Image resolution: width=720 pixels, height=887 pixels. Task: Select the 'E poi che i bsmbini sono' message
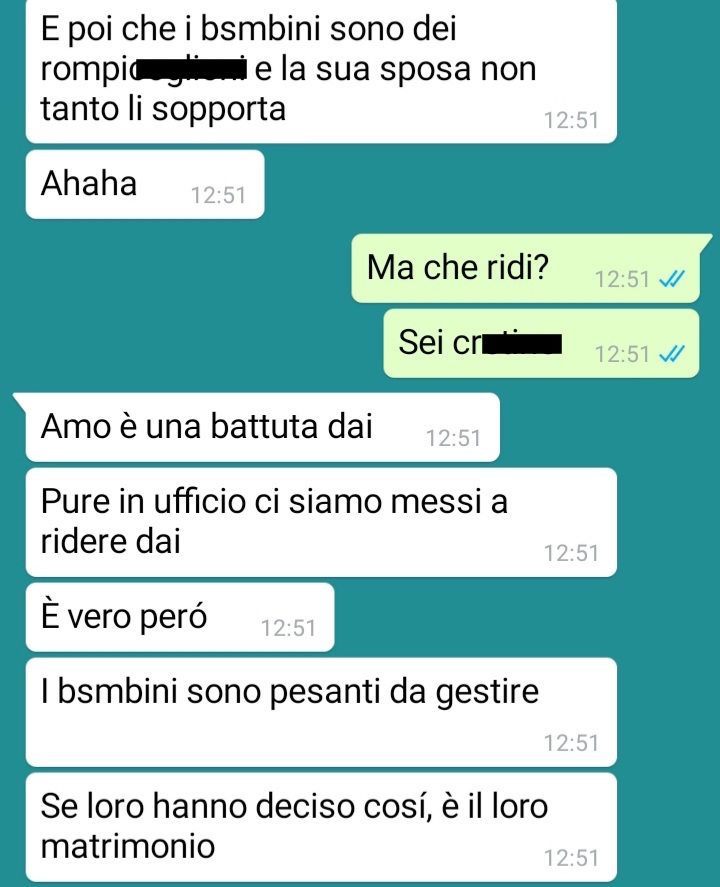(x=321, y=71)
